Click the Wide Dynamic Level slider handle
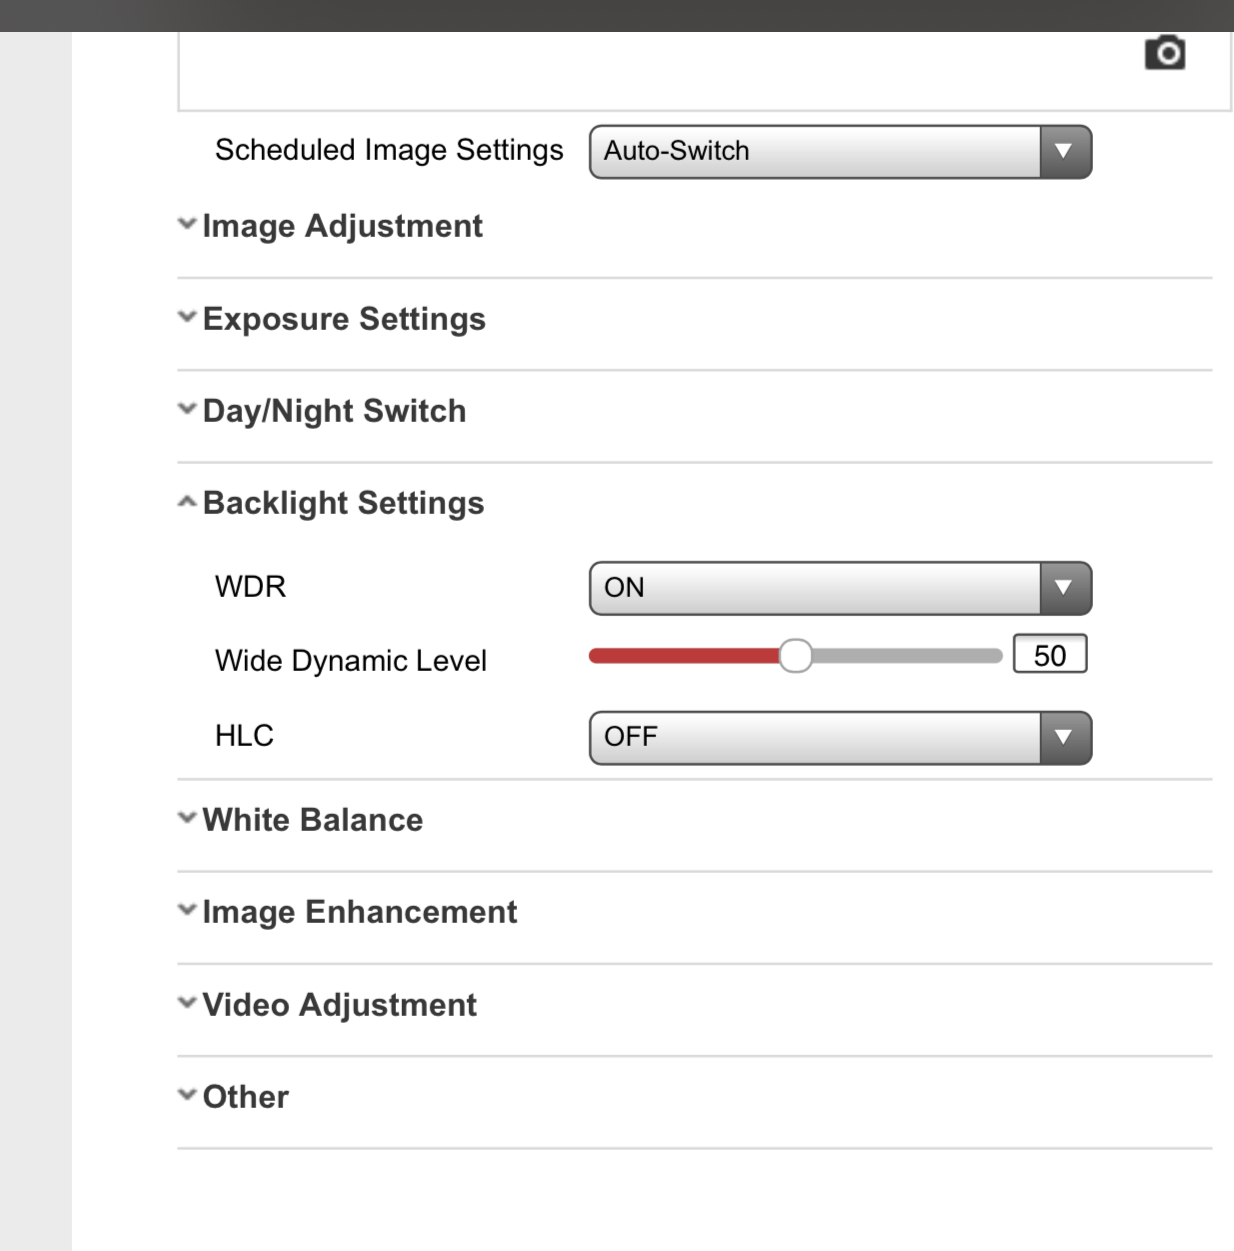Image resolution: width=1234 pixels, height=1251 pixels. pos(796,656)
